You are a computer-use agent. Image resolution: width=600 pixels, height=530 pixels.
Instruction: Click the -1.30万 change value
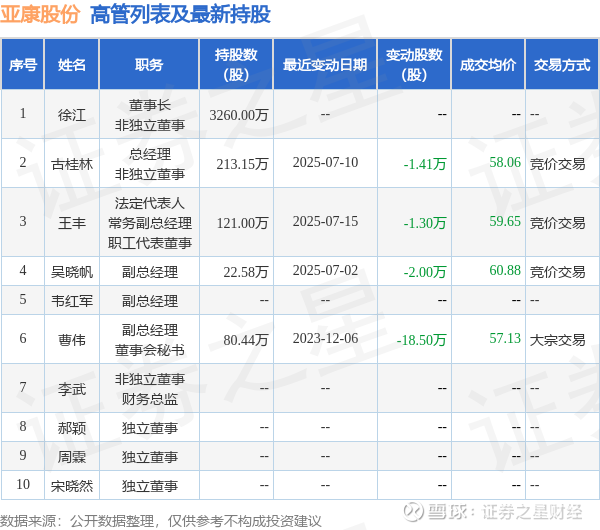pos(425,223)
